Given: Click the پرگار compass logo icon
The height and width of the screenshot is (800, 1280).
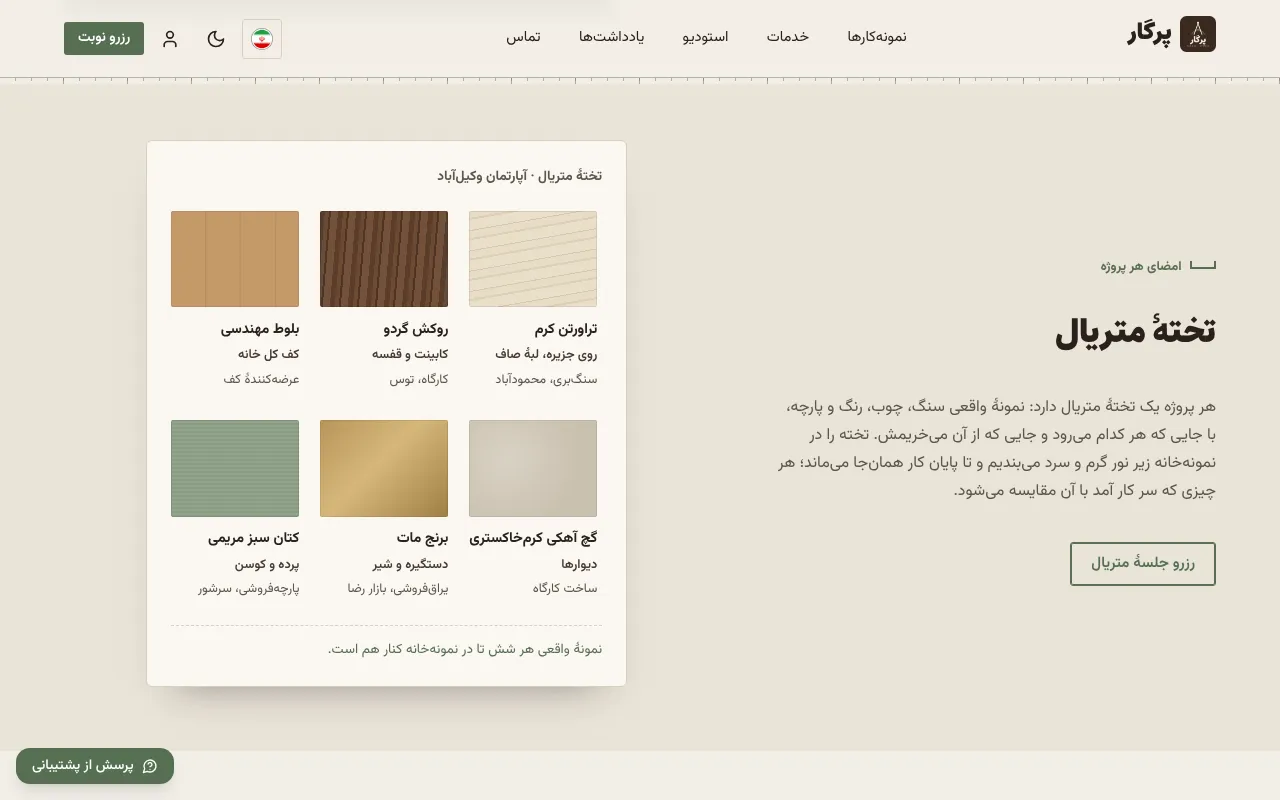Looking at the screenshot, I should (1198, 34).
